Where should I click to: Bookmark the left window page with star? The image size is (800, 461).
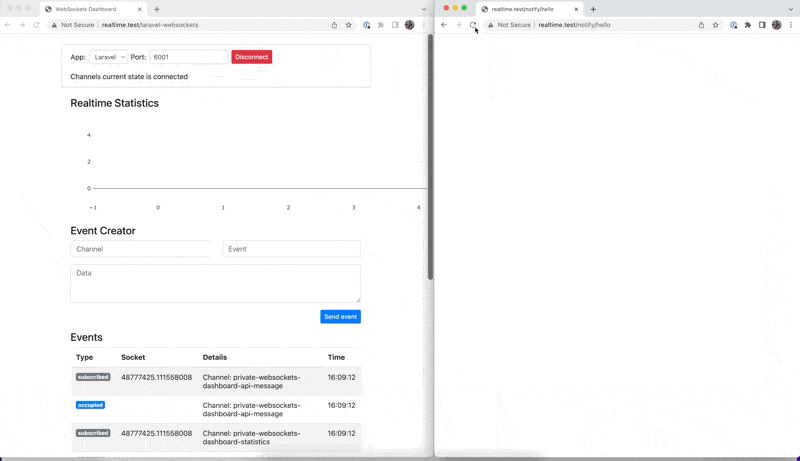pos(348,25)
